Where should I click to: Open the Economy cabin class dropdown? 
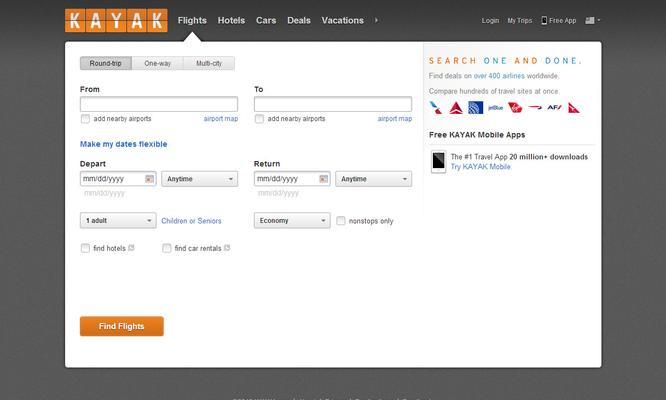point(292,220)
